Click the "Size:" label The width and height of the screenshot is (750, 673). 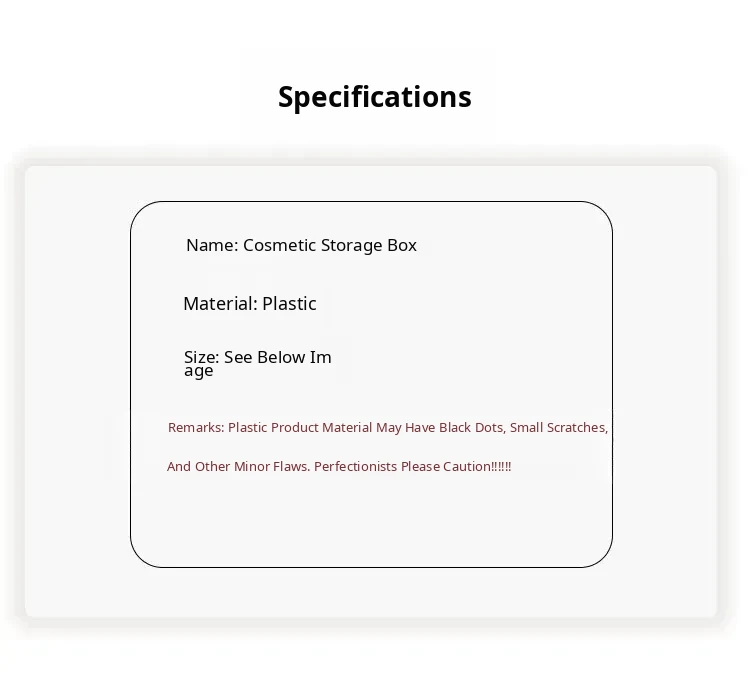201,357
